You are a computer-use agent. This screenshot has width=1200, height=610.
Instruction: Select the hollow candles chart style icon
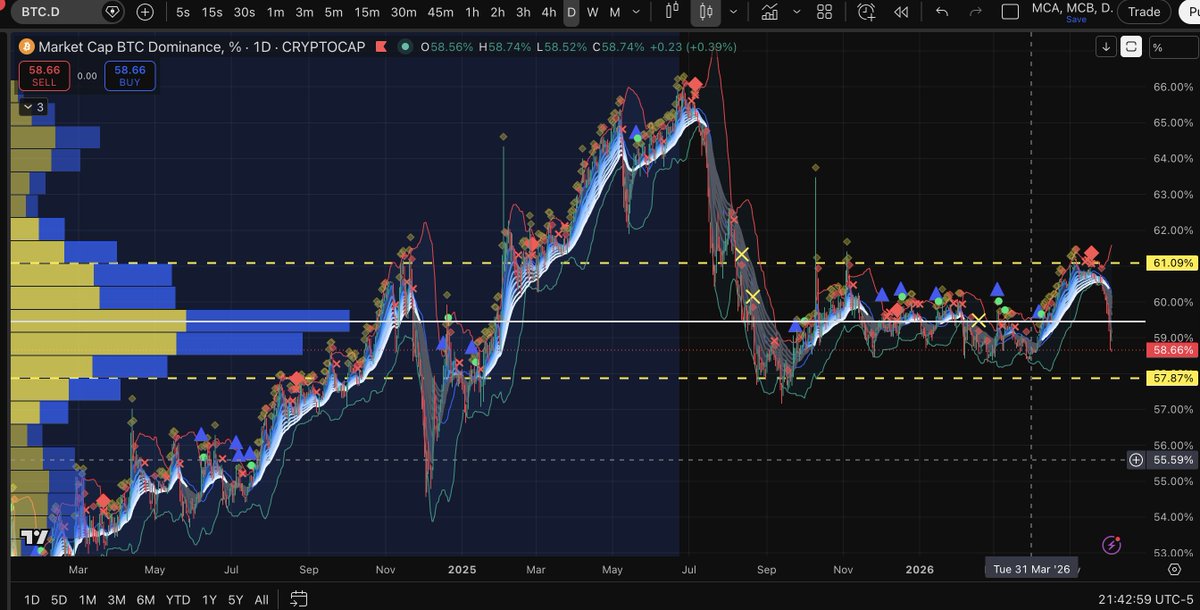pos(673,12)
